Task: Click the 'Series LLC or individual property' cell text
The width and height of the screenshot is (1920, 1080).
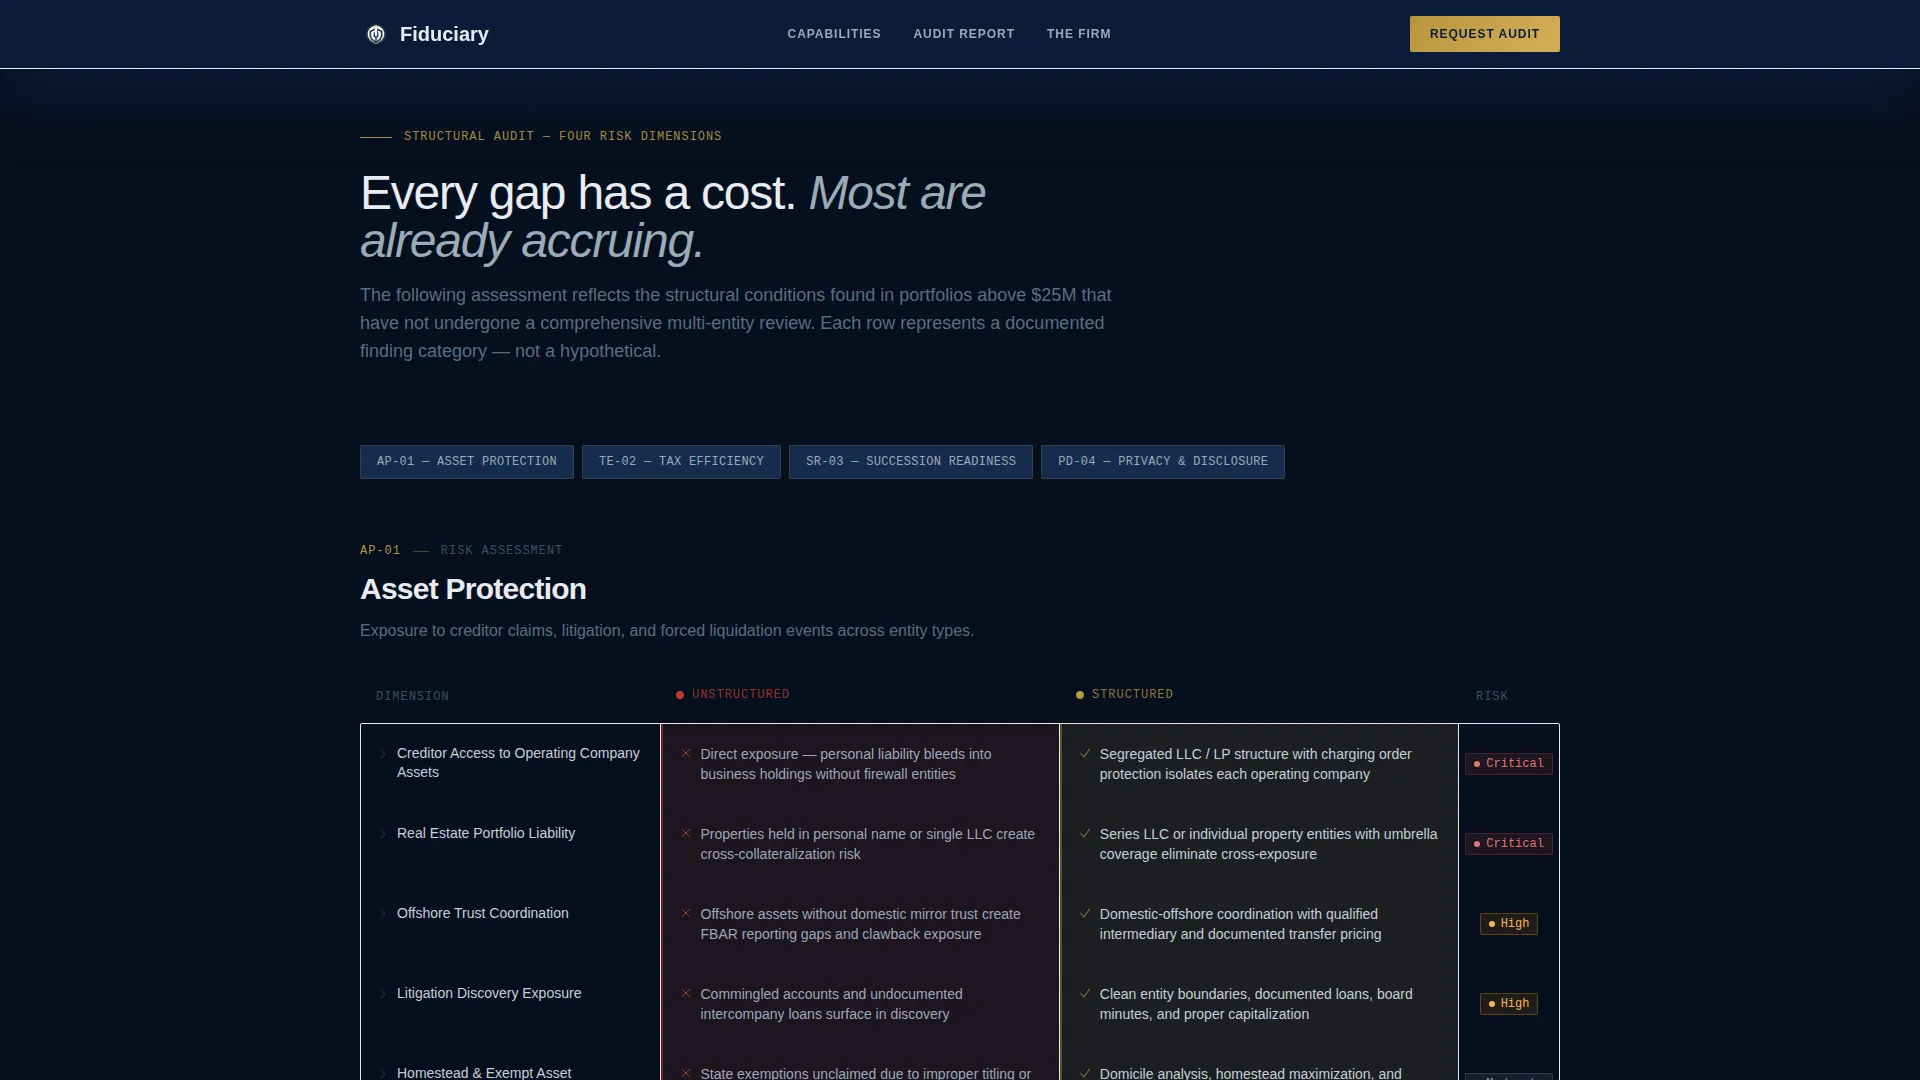Action: click(x=1269, y=844)
